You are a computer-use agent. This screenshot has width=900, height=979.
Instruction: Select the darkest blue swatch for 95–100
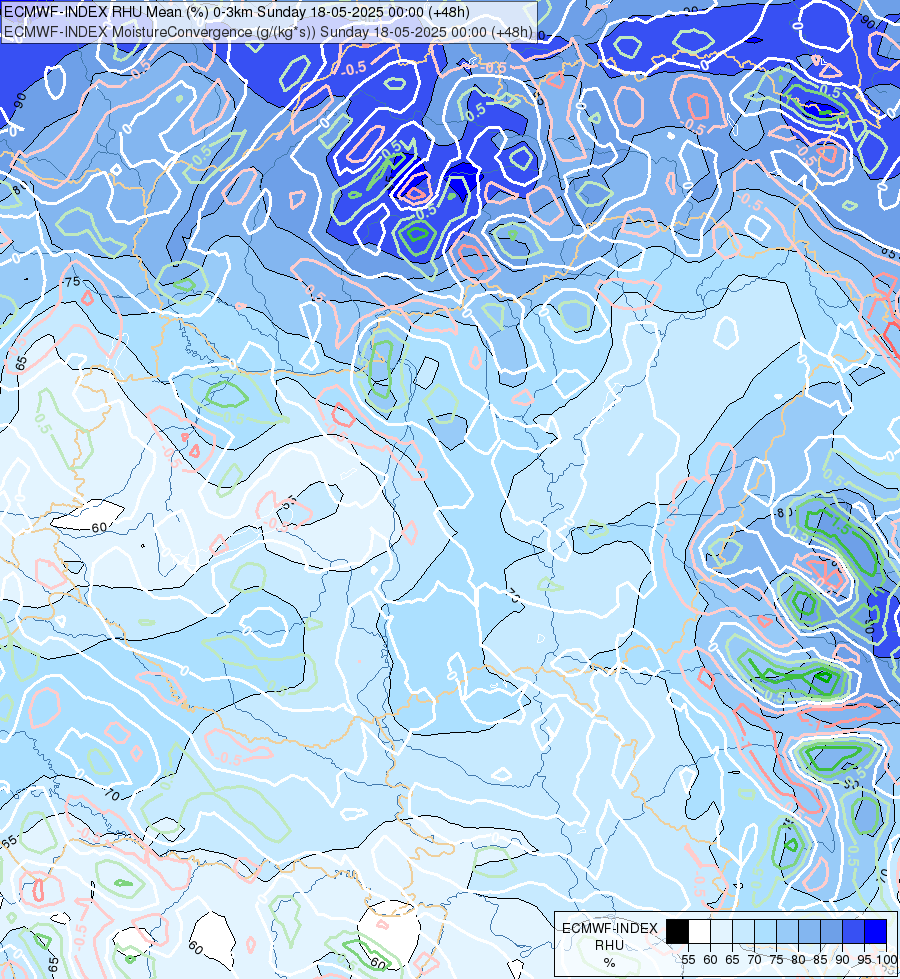(876, 931)
